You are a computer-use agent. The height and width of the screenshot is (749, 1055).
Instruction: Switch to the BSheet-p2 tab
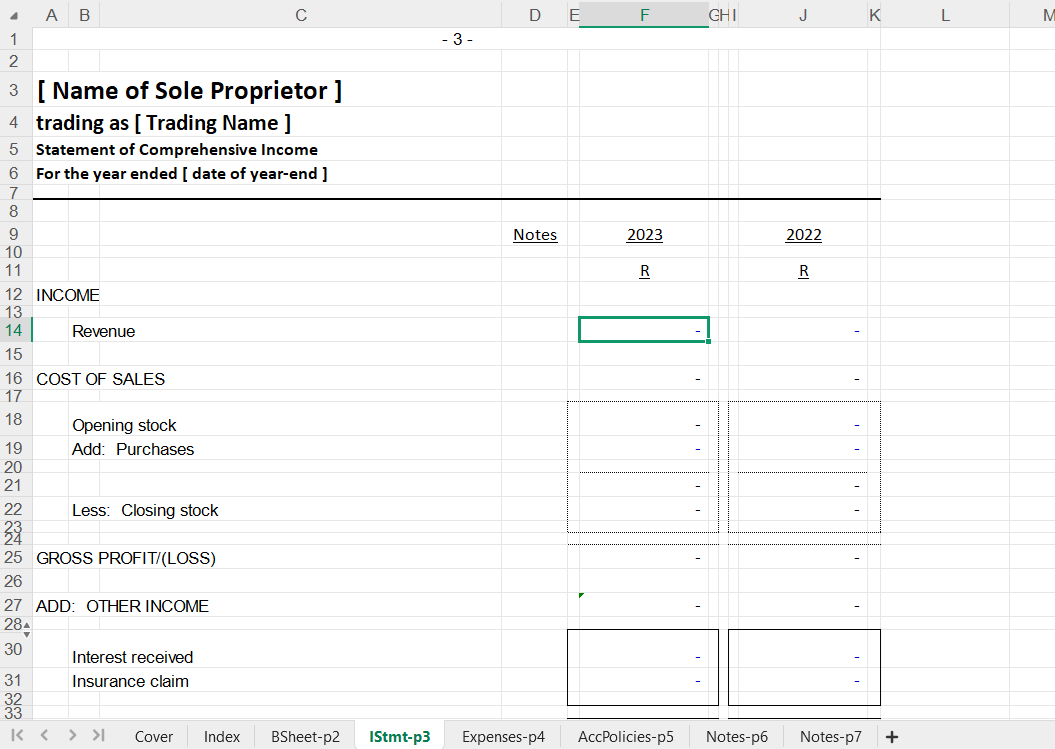pos(305,737)
